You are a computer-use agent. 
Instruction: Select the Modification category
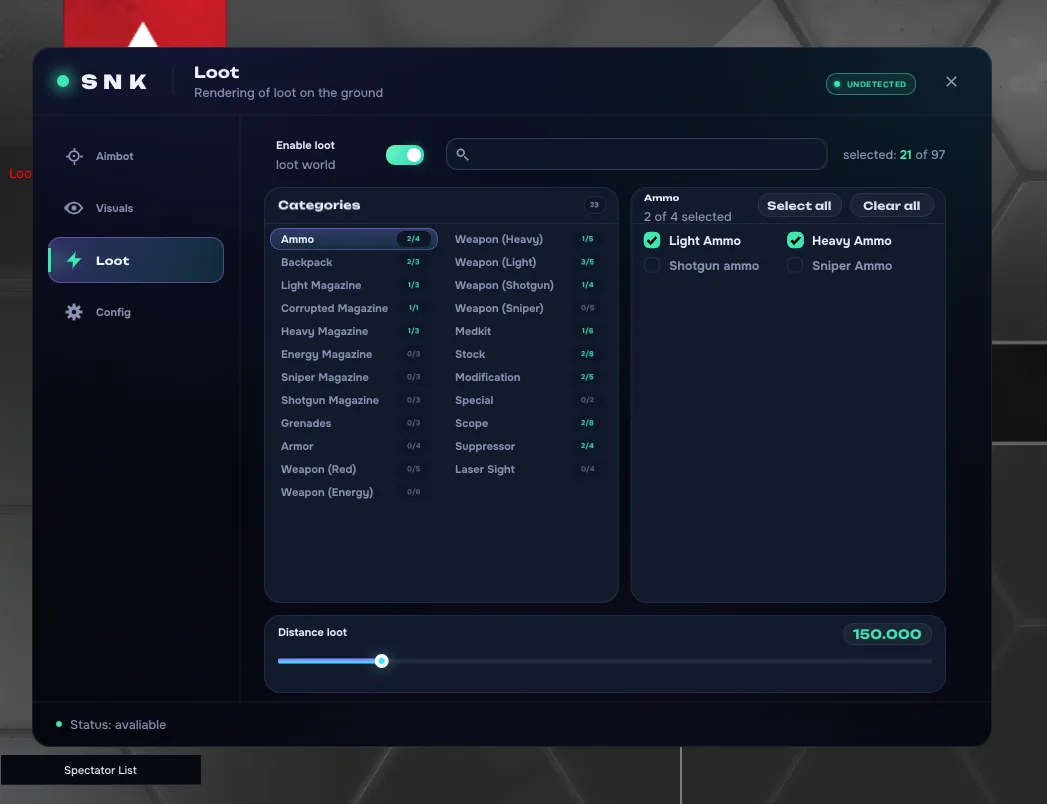click(528, 377)
